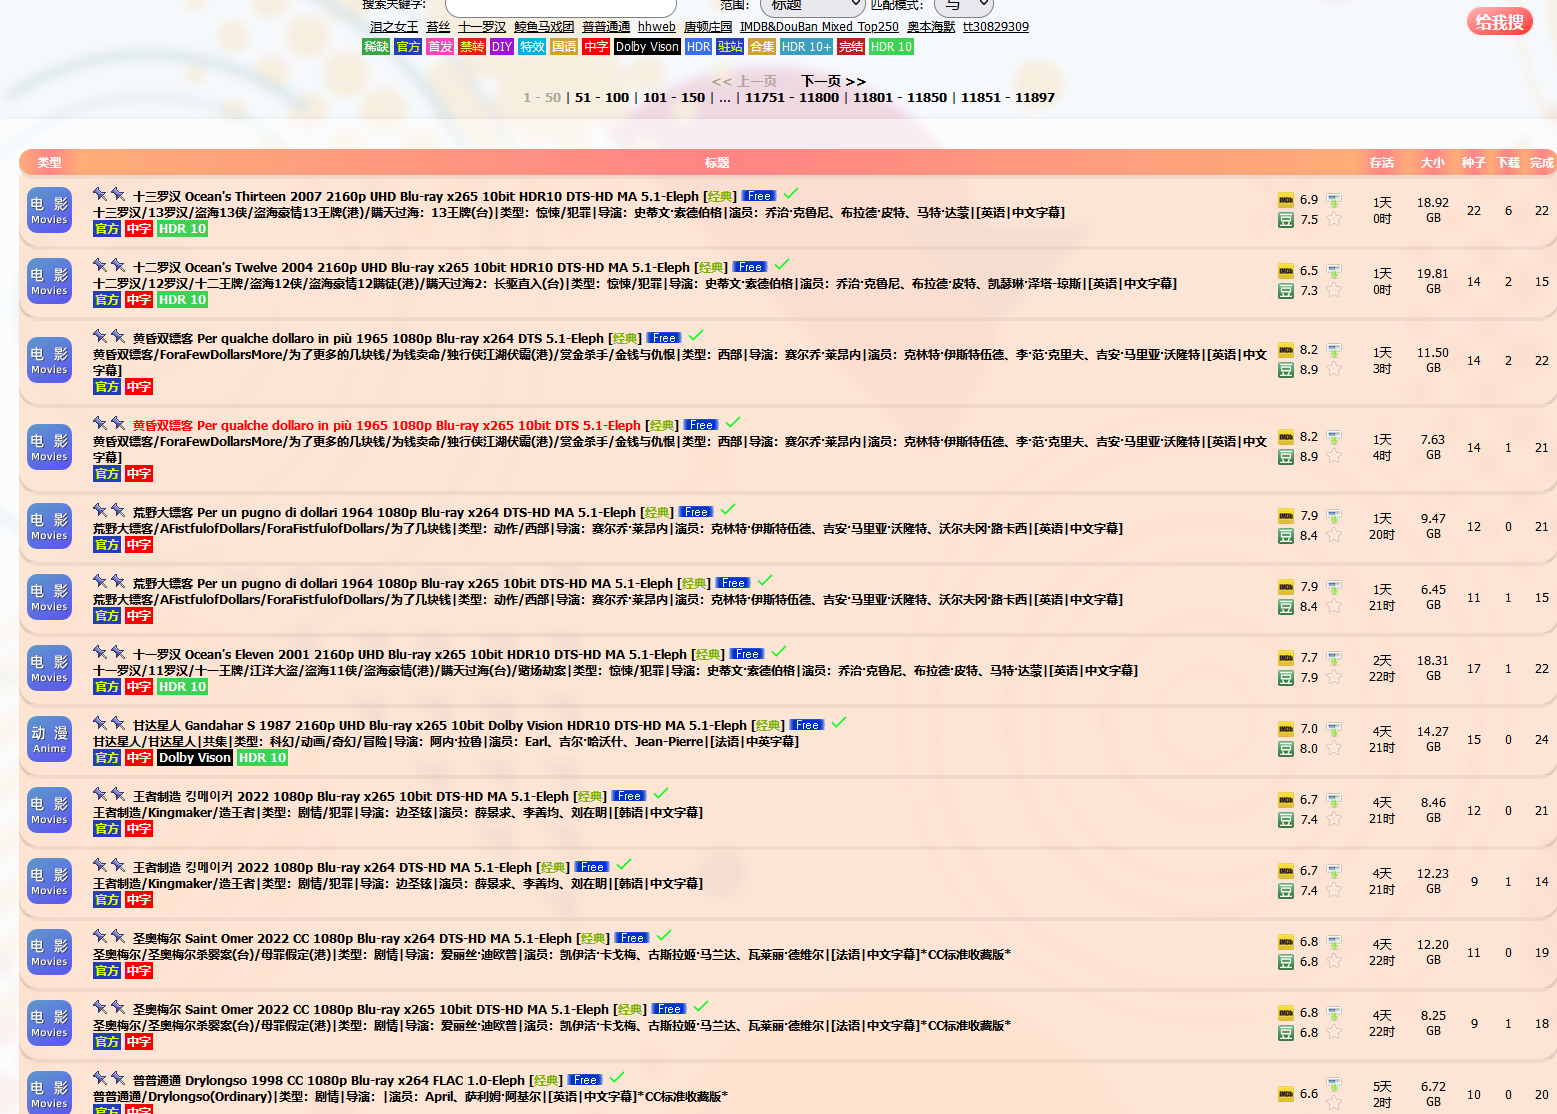The height and width of the screenshot is (1114, 1557).
Task: Open IMDb icon for Ocean's Eleven rating 7.7
Action: coord(1286,658)
